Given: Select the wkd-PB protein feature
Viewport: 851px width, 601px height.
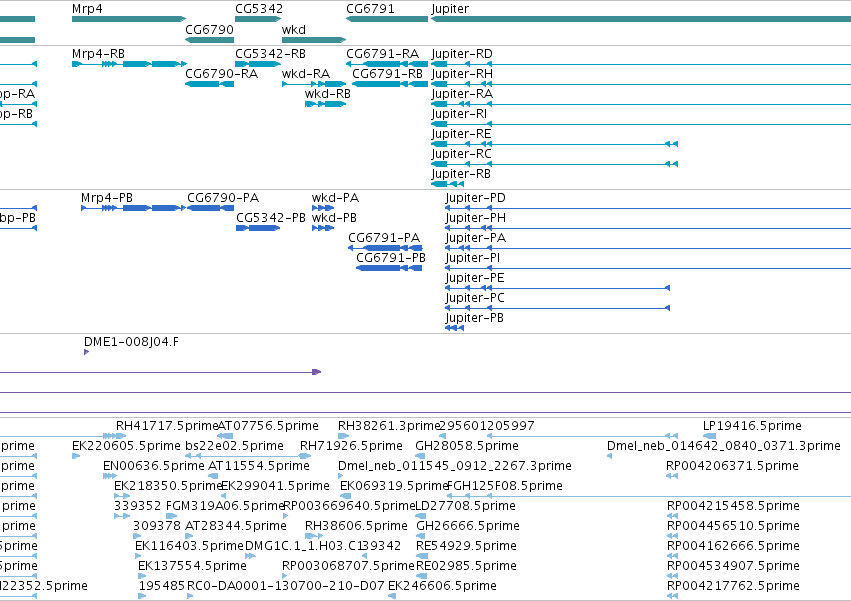Looking at the screenshot, I should click(323, 228).
